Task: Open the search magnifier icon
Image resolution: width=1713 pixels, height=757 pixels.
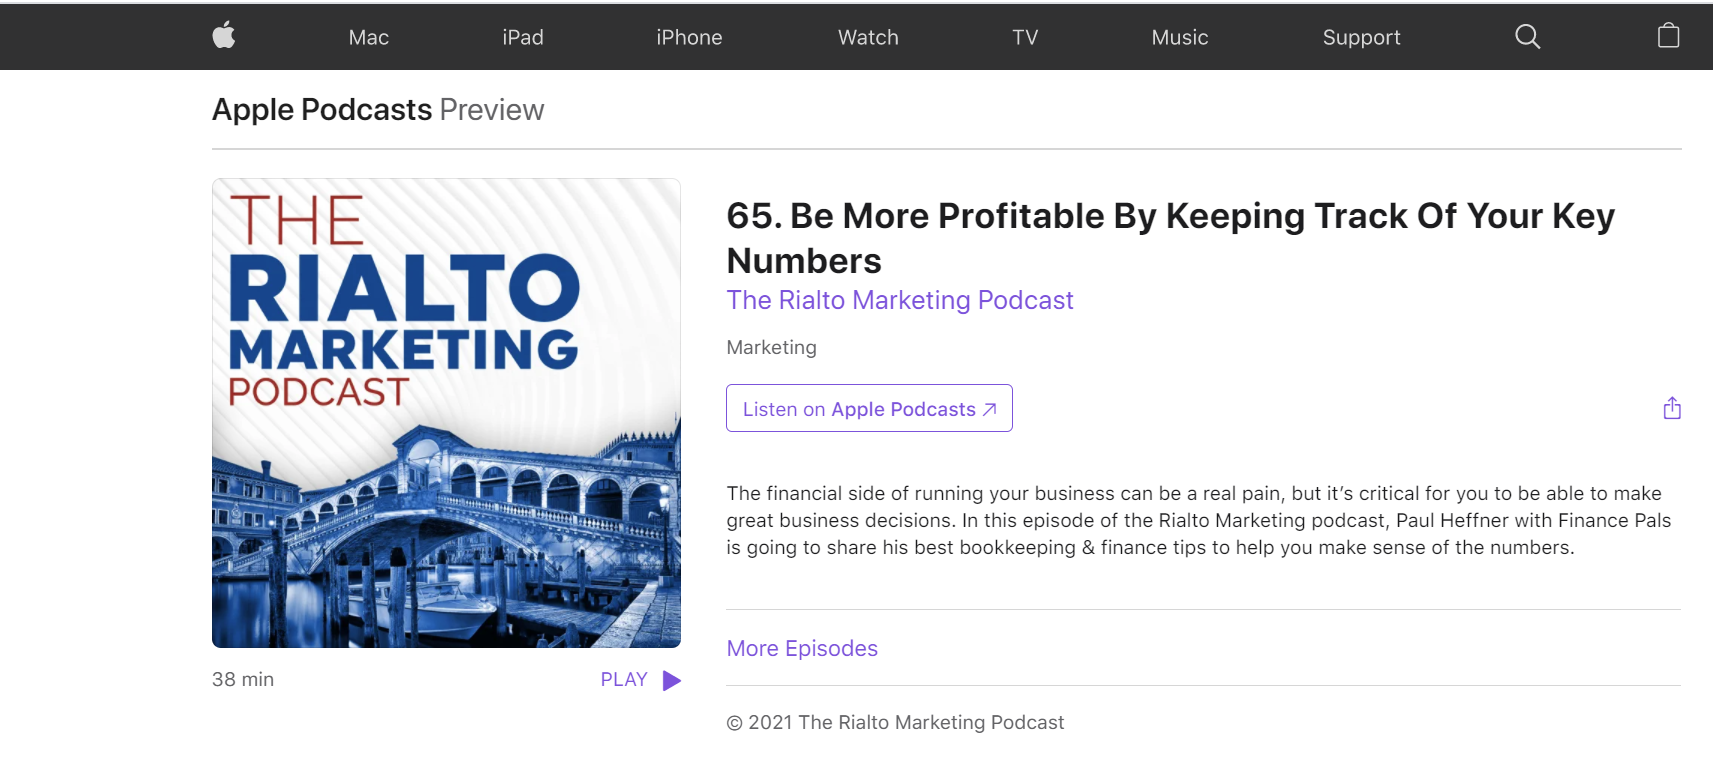Action: click(x=1527, y=37)
